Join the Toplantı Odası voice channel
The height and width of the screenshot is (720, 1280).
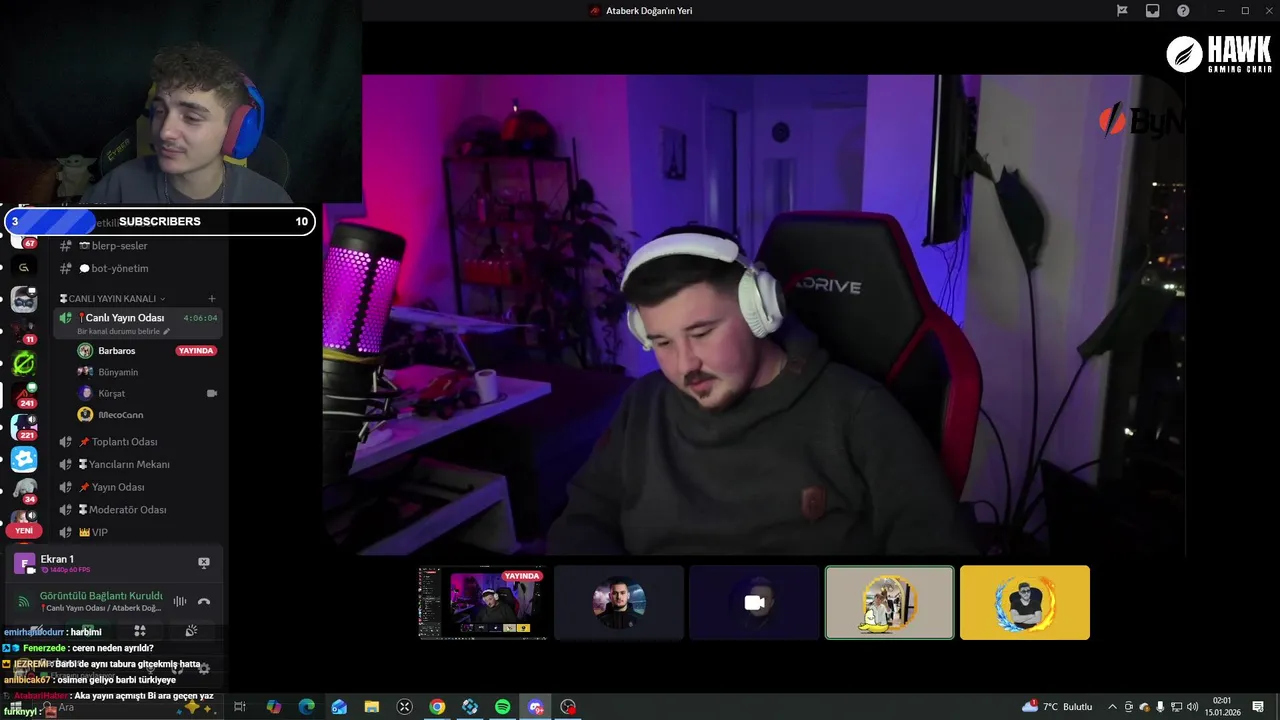pos(137,442)
